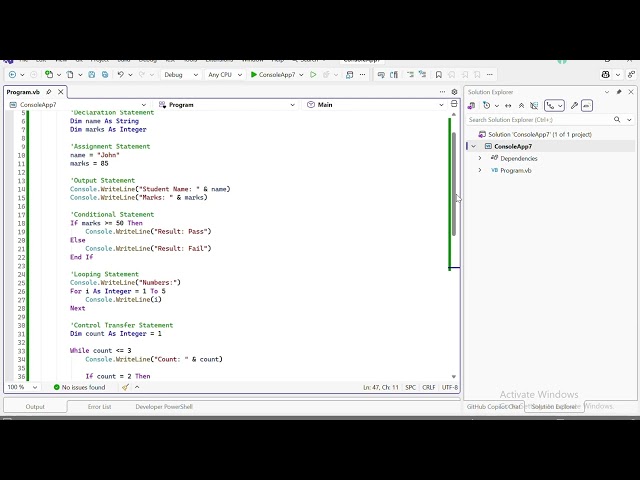Click the New Project toolbar icon

coord(49,74)
